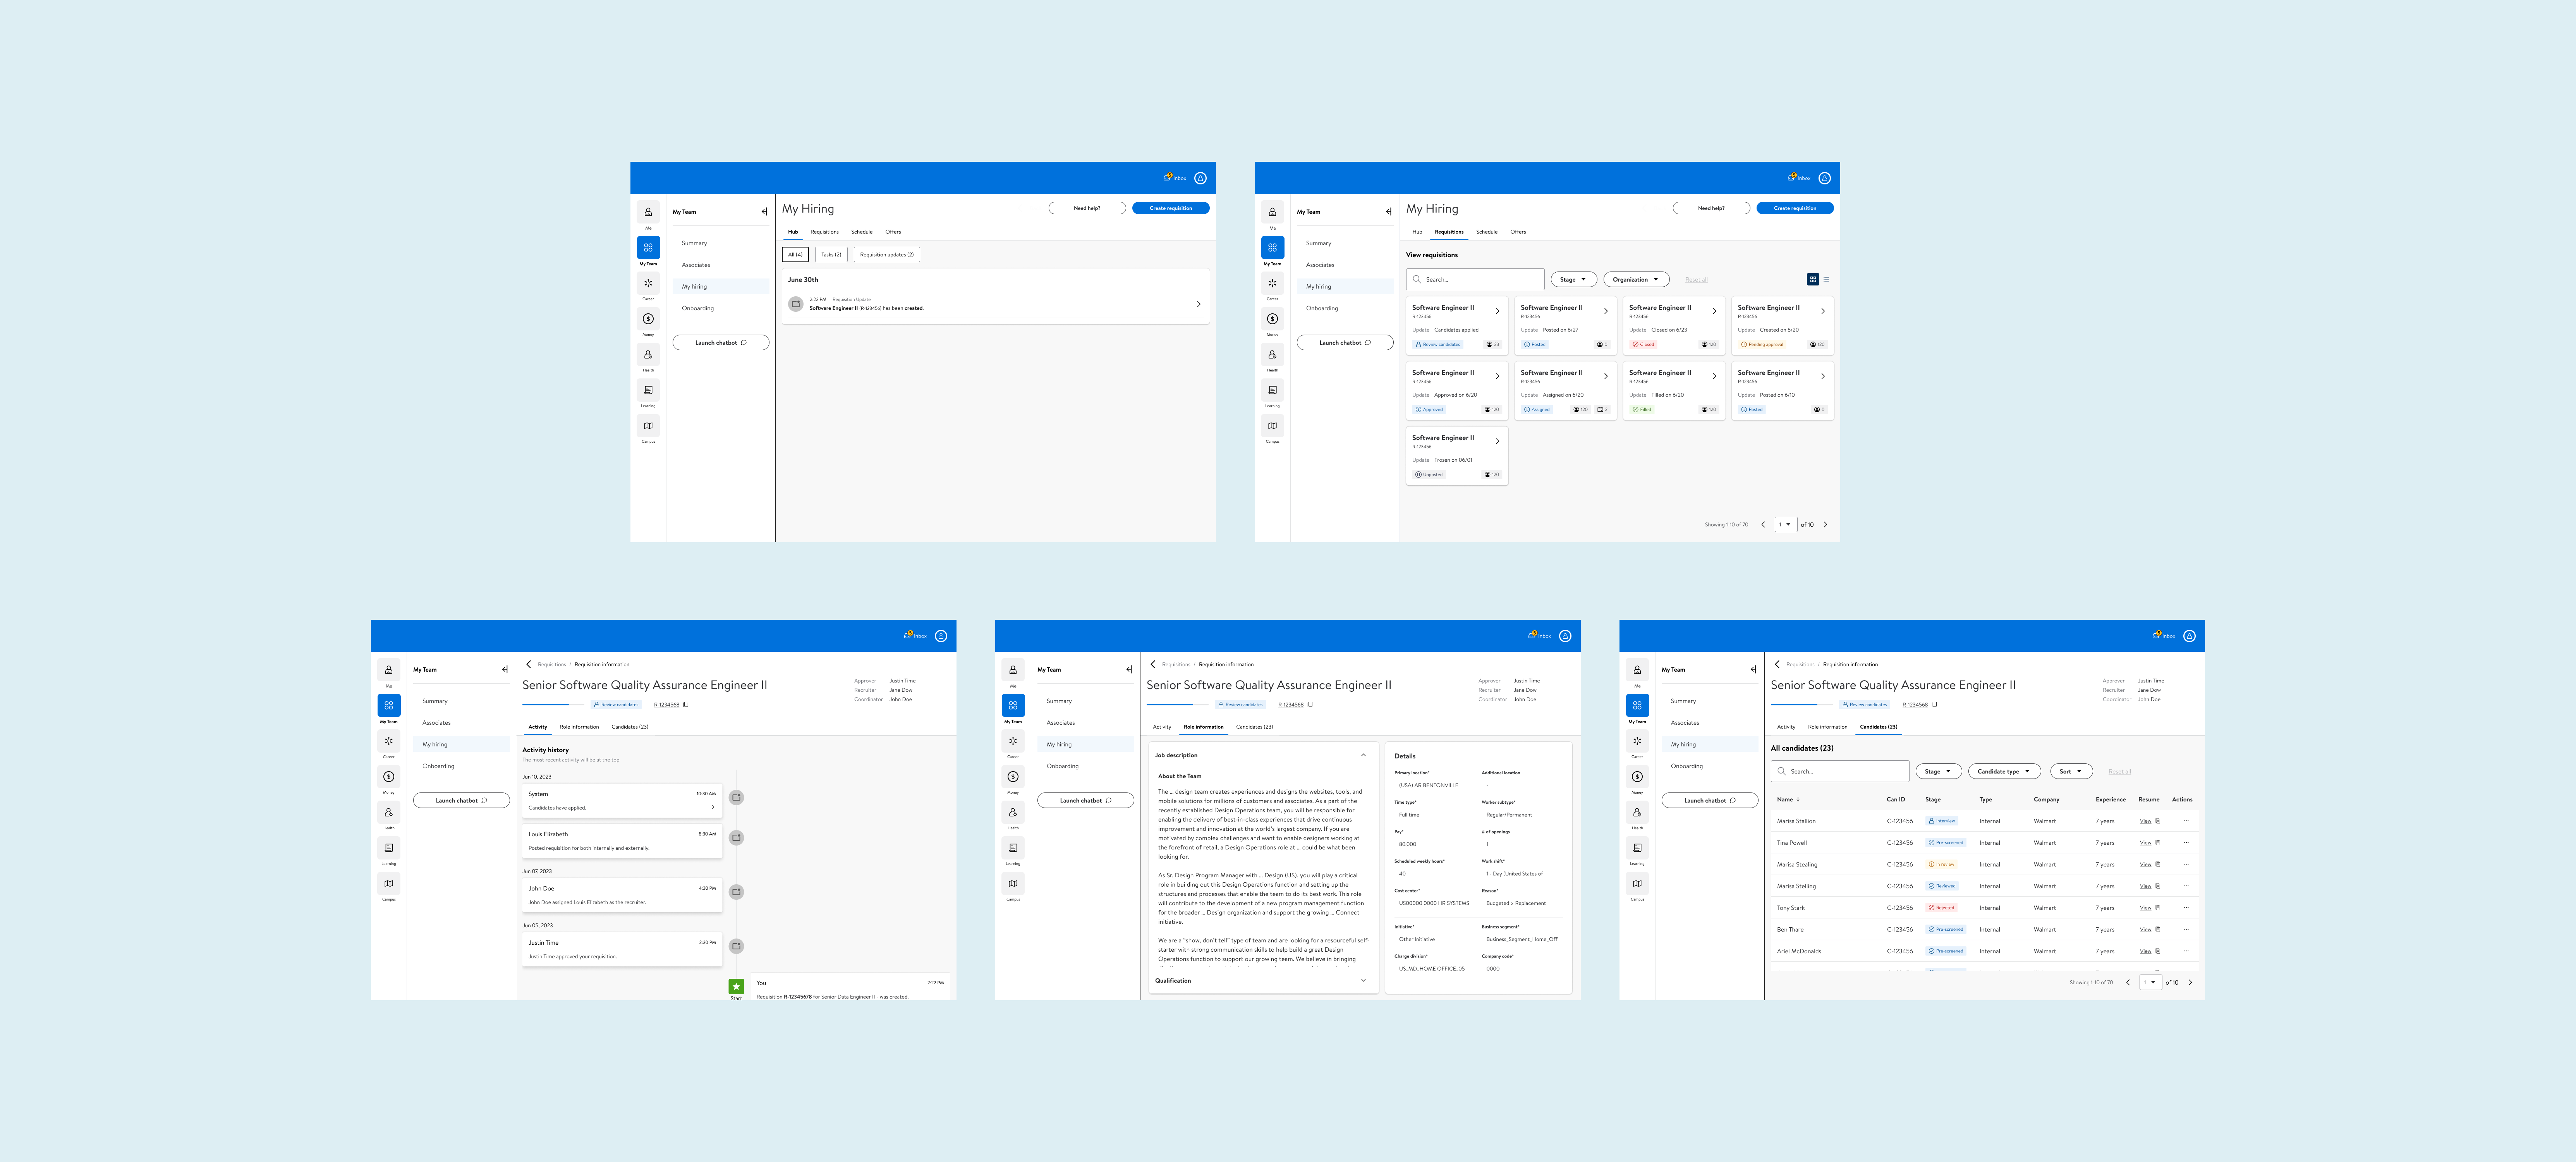The height and width of the screenshot is (1162, 2576).
Task: Collapse the My Team panel on the Hub screen
Action: 764,212
